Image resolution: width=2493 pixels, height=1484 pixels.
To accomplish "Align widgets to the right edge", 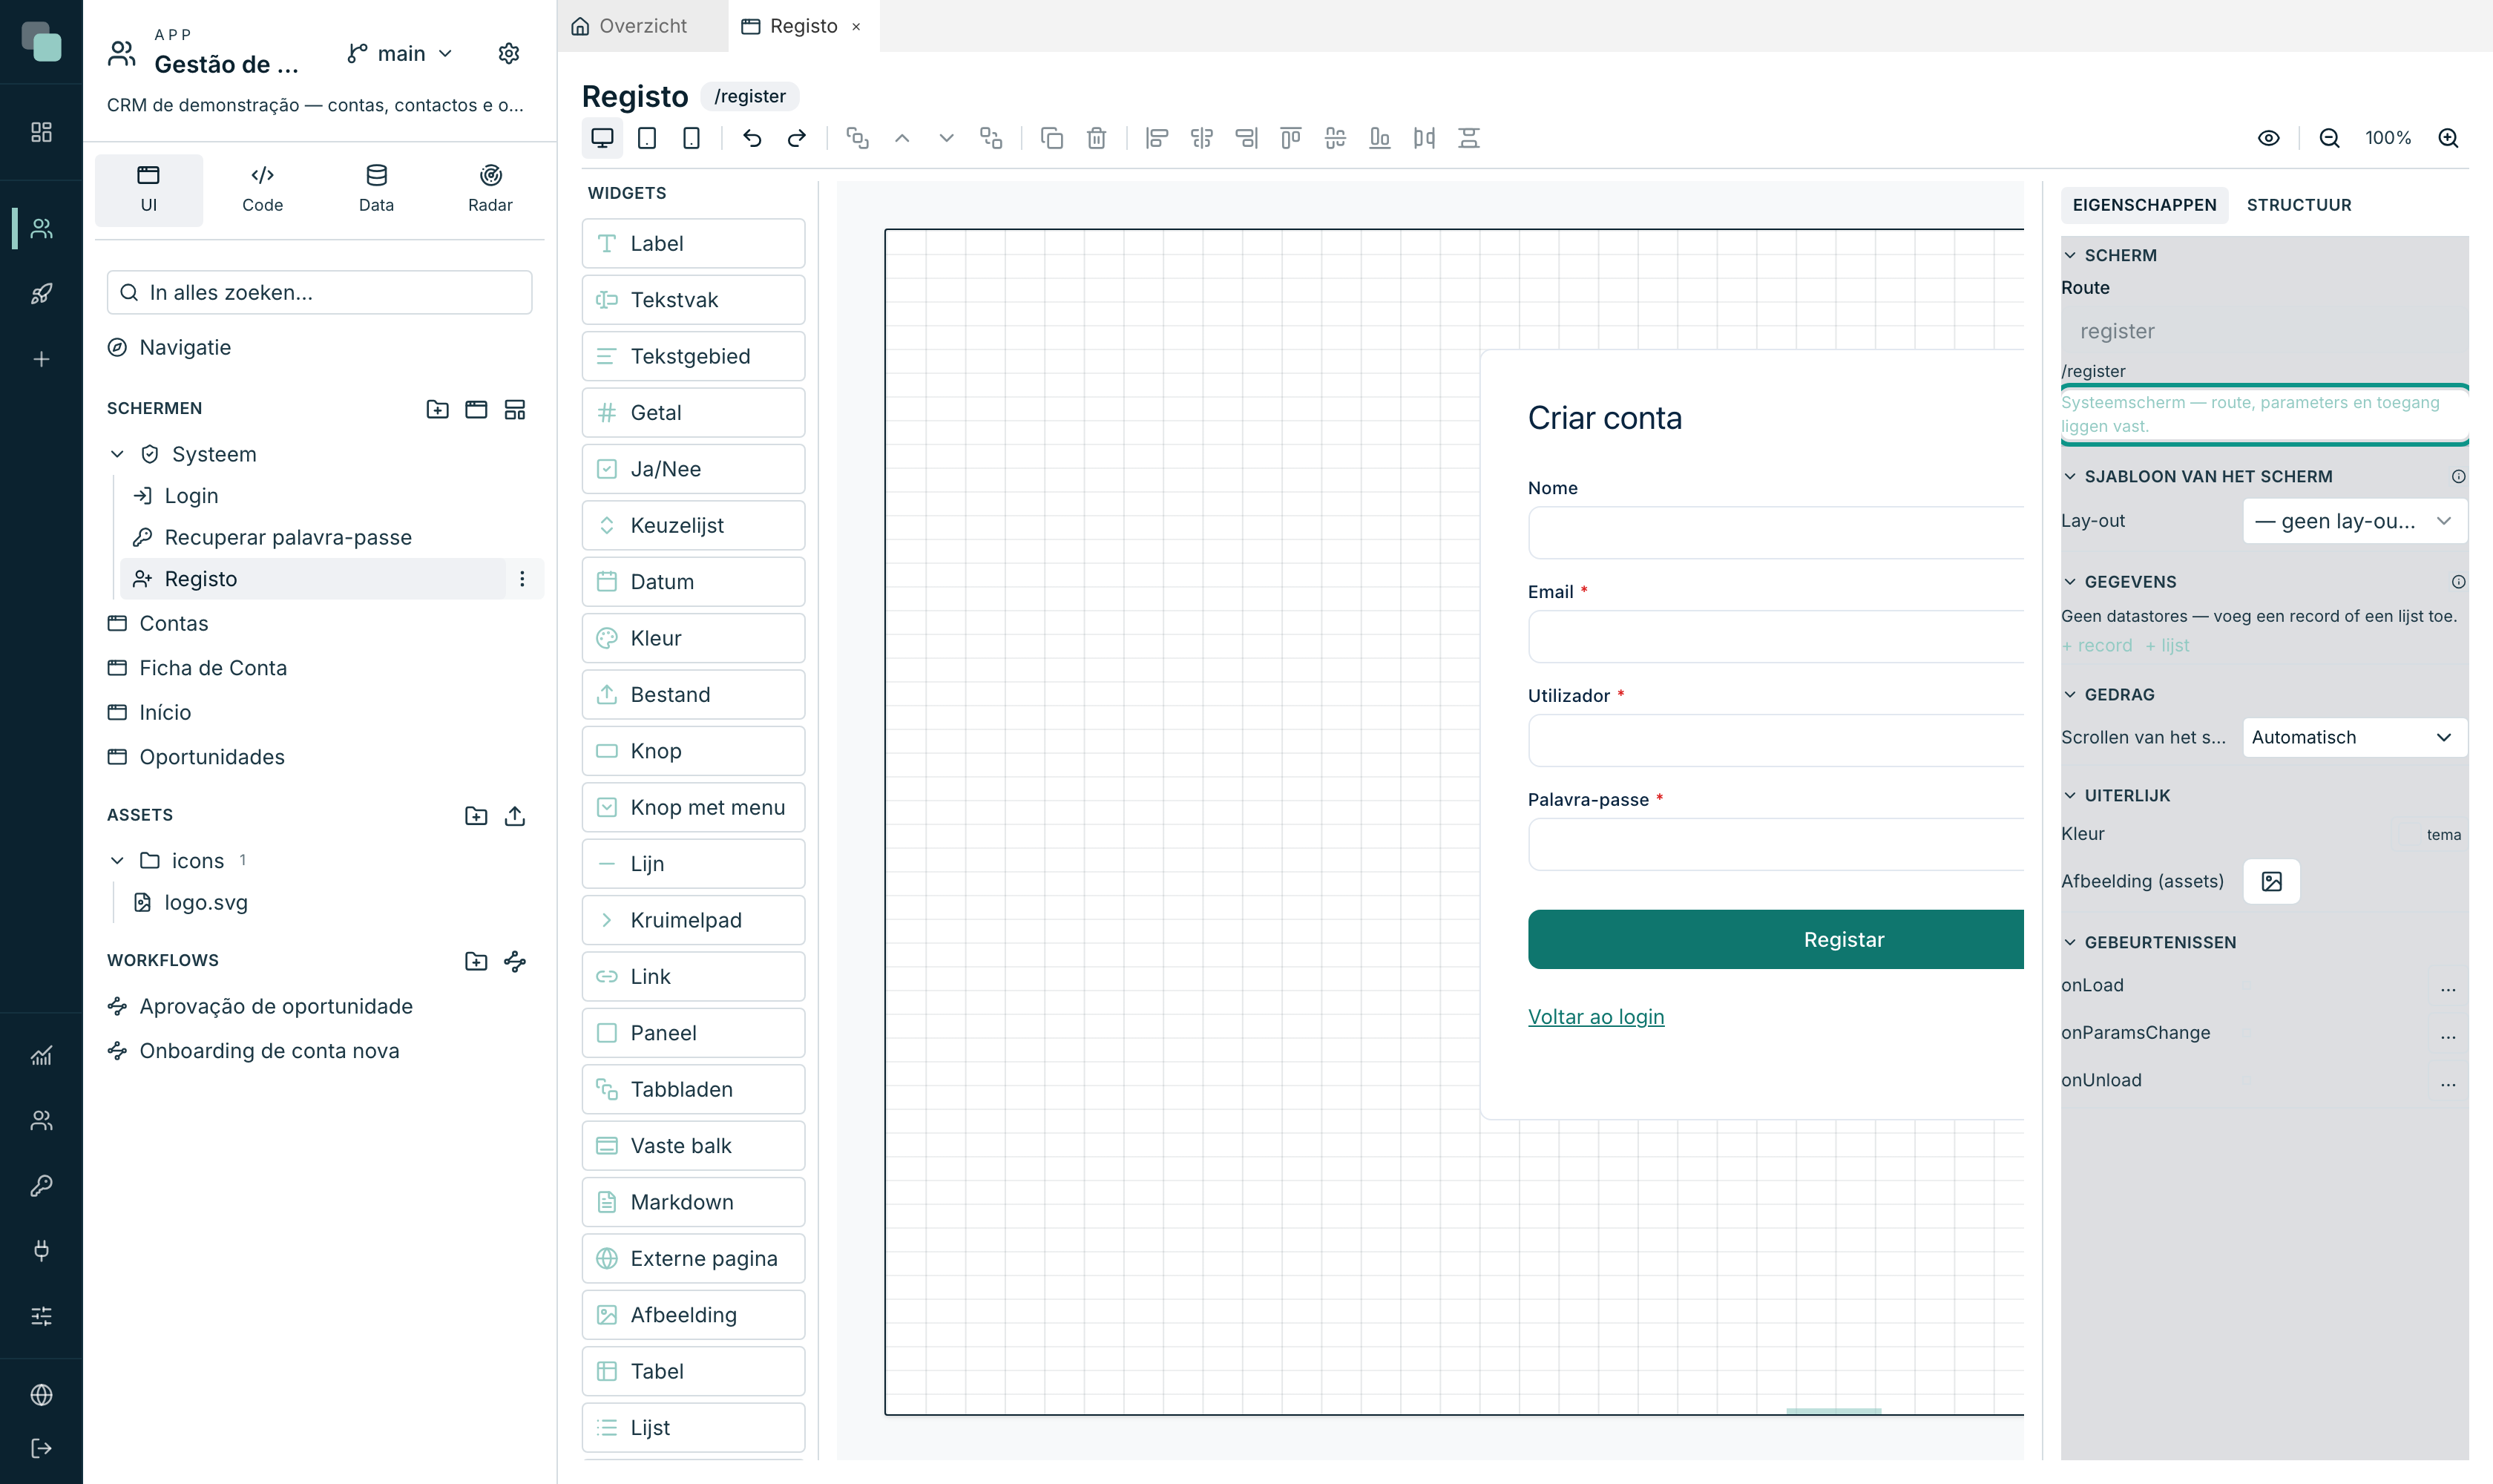I will click(x=1246, y=138).
